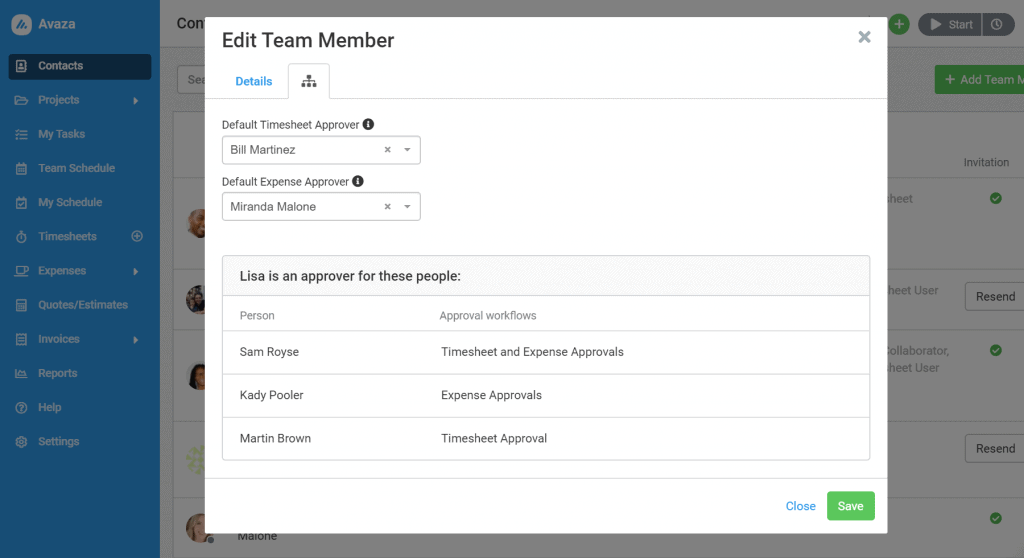This screenshot has height=558, width=1024.
Task: Switch to the org chart hierarchy tab
Action: [x=308, y=82]
